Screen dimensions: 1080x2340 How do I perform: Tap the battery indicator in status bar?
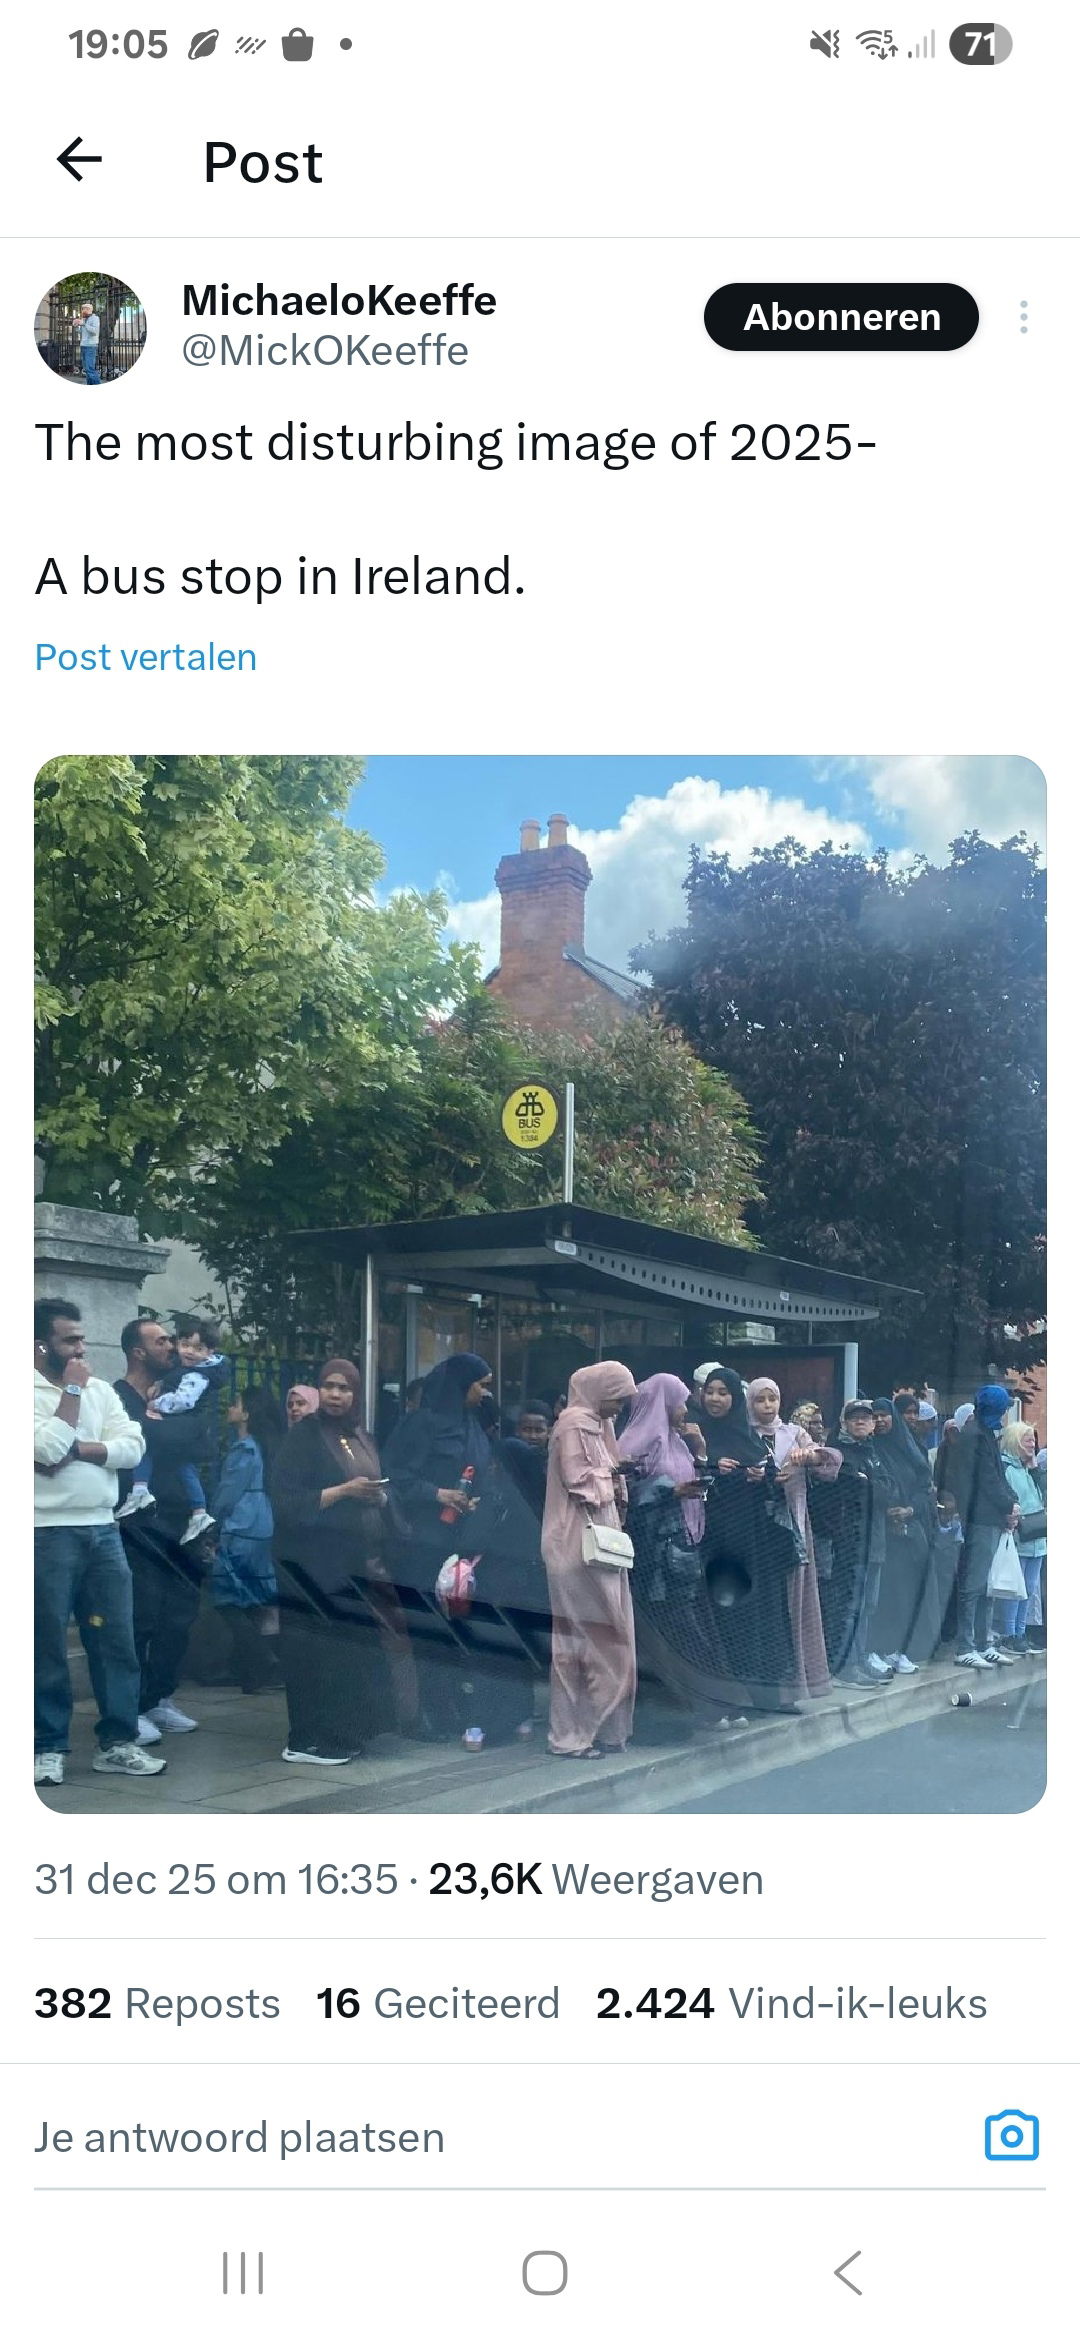click(980, 44)
